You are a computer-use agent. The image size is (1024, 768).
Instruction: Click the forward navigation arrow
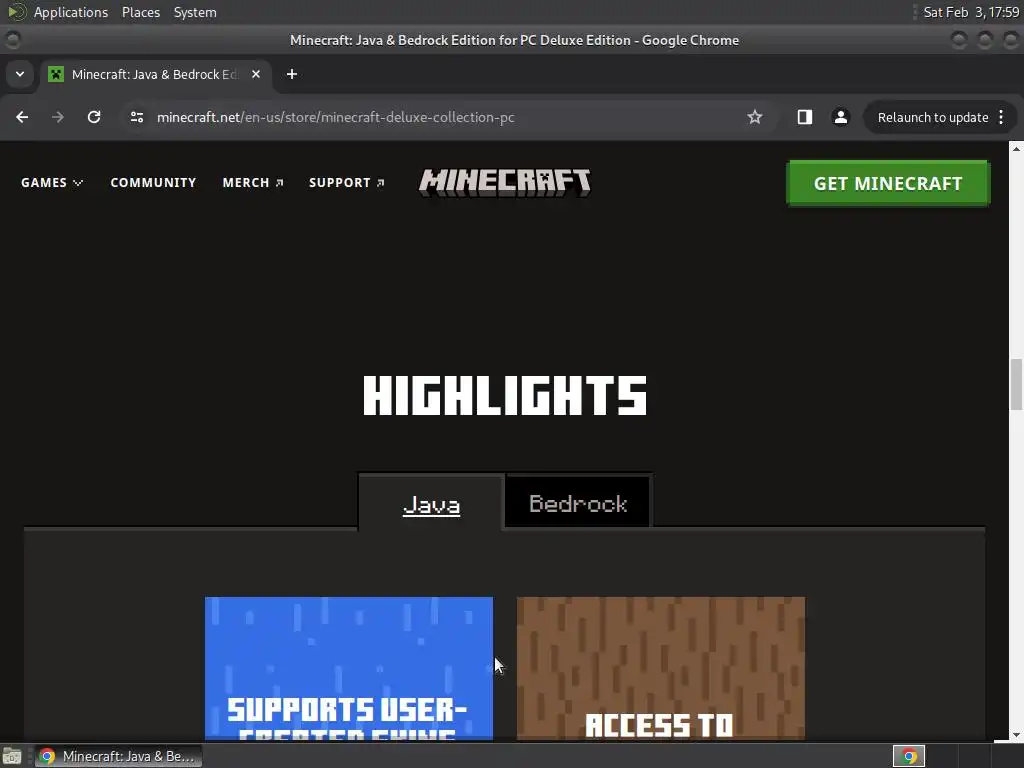[x=58, y=117]
